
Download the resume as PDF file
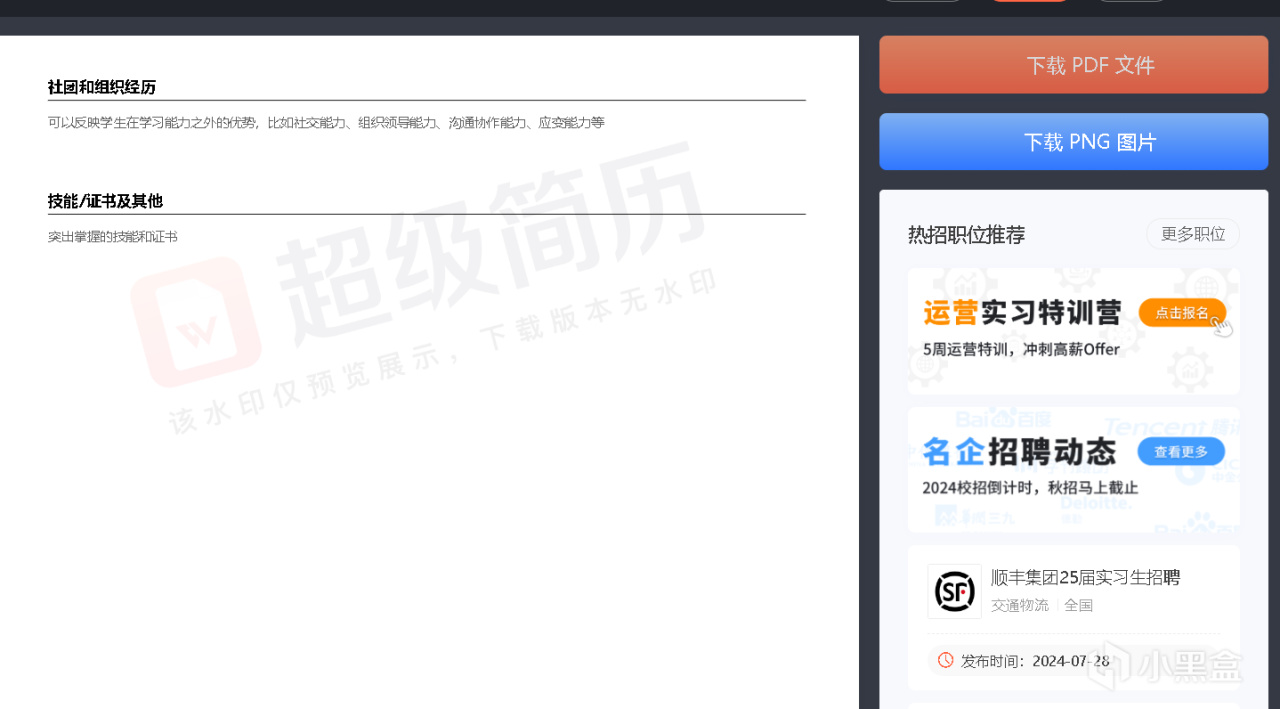coord(1073,65)
